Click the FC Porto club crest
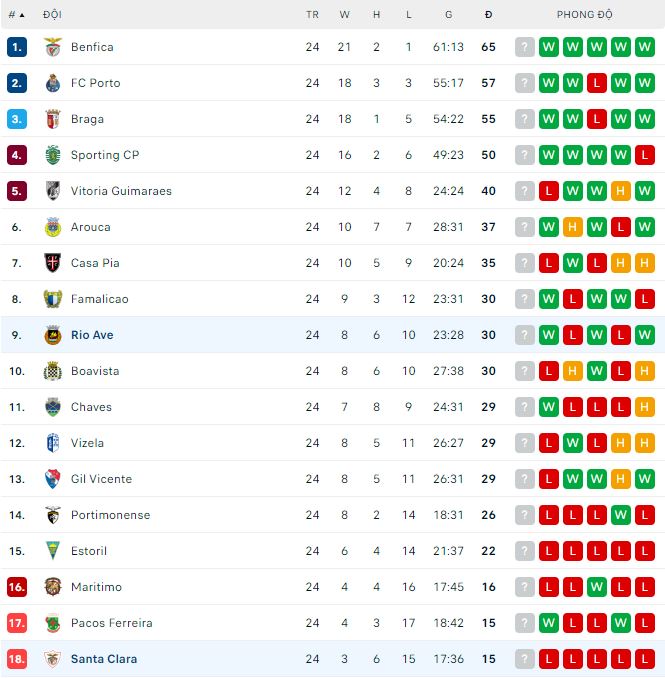 [x=53, y=83]
